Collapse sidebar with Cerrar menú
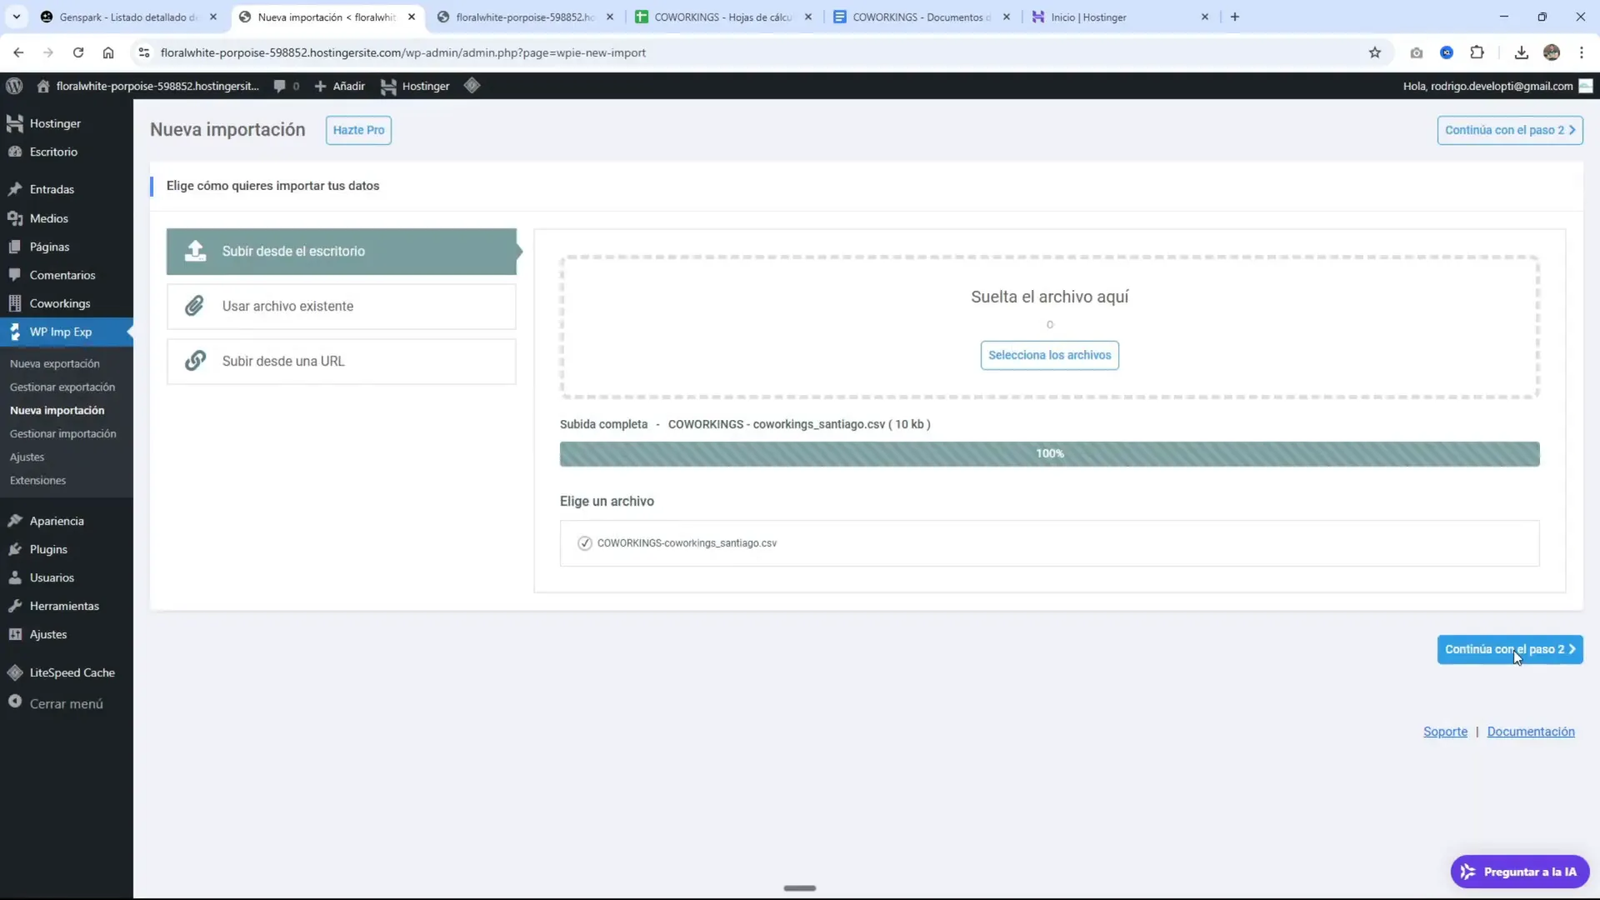This screenshot has height=900, width=1600. click(x=66, y=703)
